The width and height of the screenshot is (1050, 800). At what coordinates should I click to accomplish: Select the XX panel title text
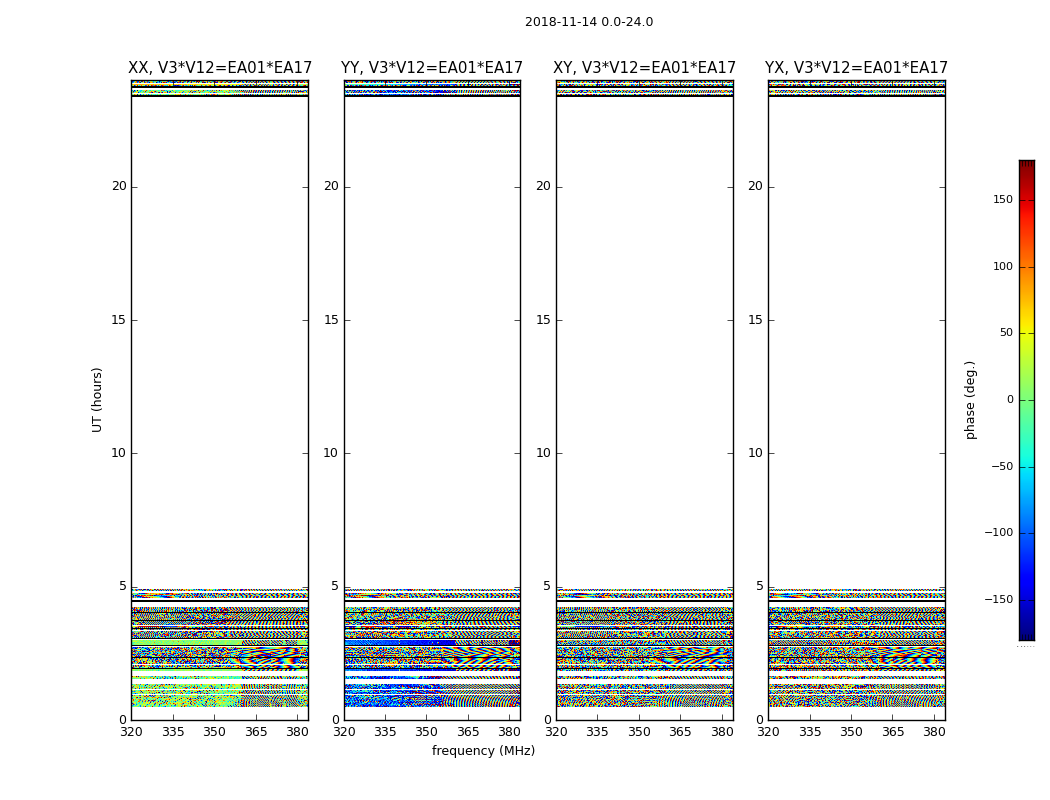coord(219,68)
